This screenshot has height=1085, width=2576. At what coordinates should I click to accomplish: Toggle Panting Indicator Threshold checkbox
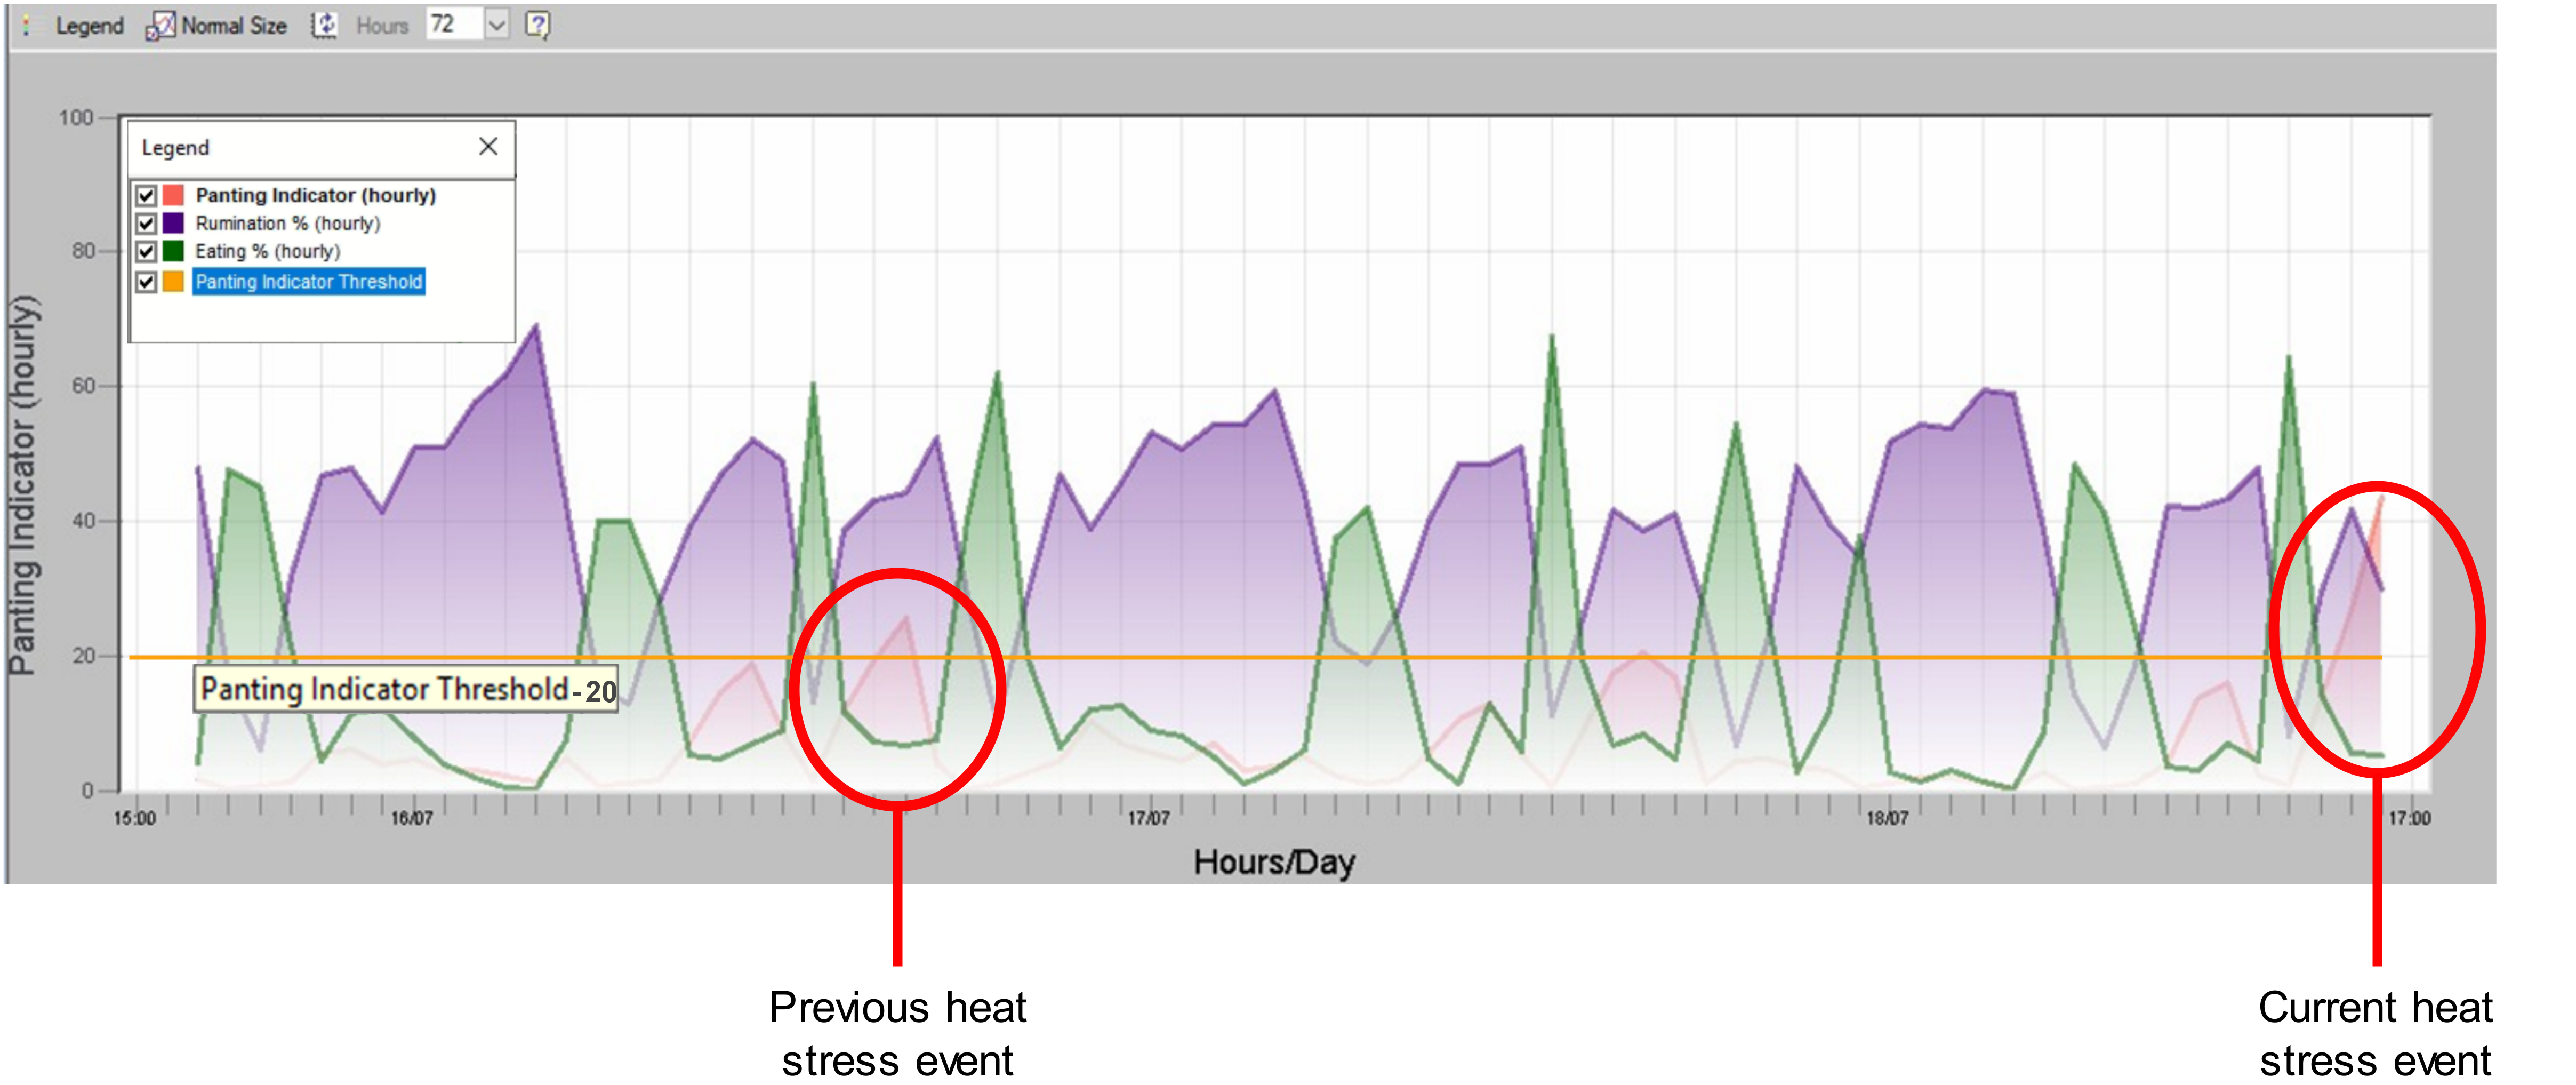[x=147, y=282]
